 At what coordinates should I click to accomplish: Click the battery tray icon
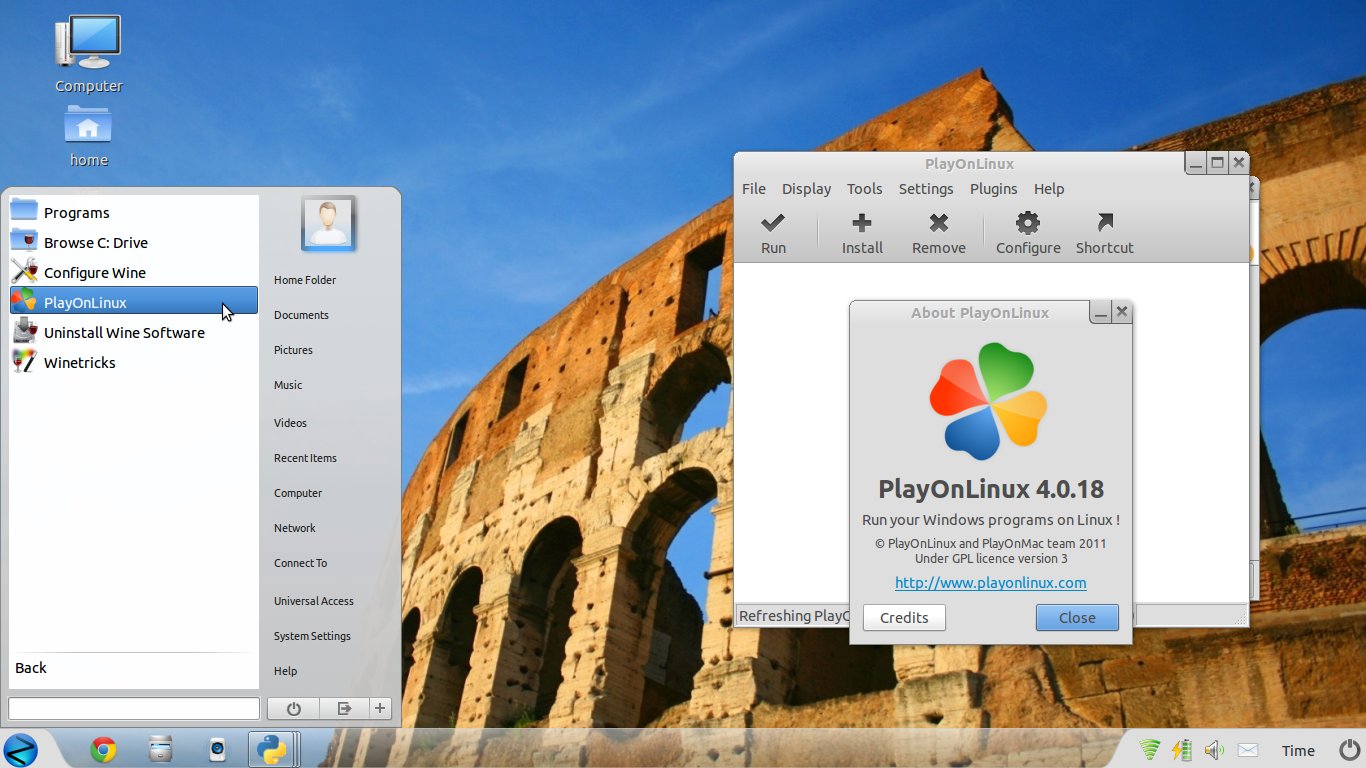1182,750
